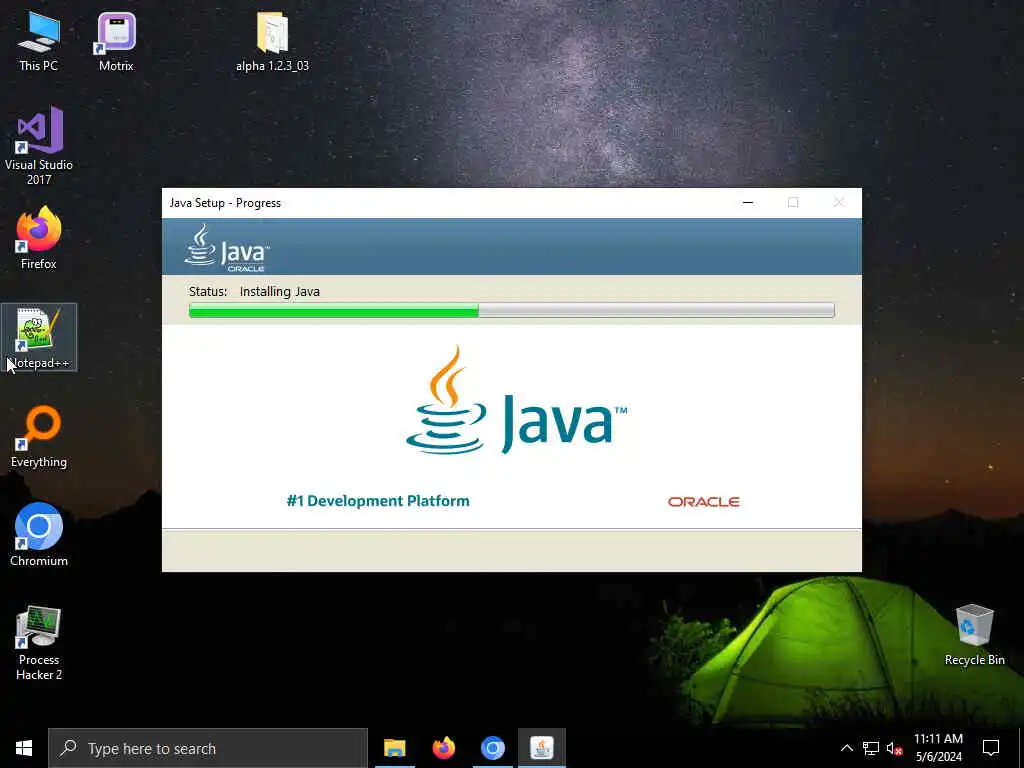Screen dimensions: 1024x768
Task: Minimize the Java Setup window
Action: [x=748, y=202]
